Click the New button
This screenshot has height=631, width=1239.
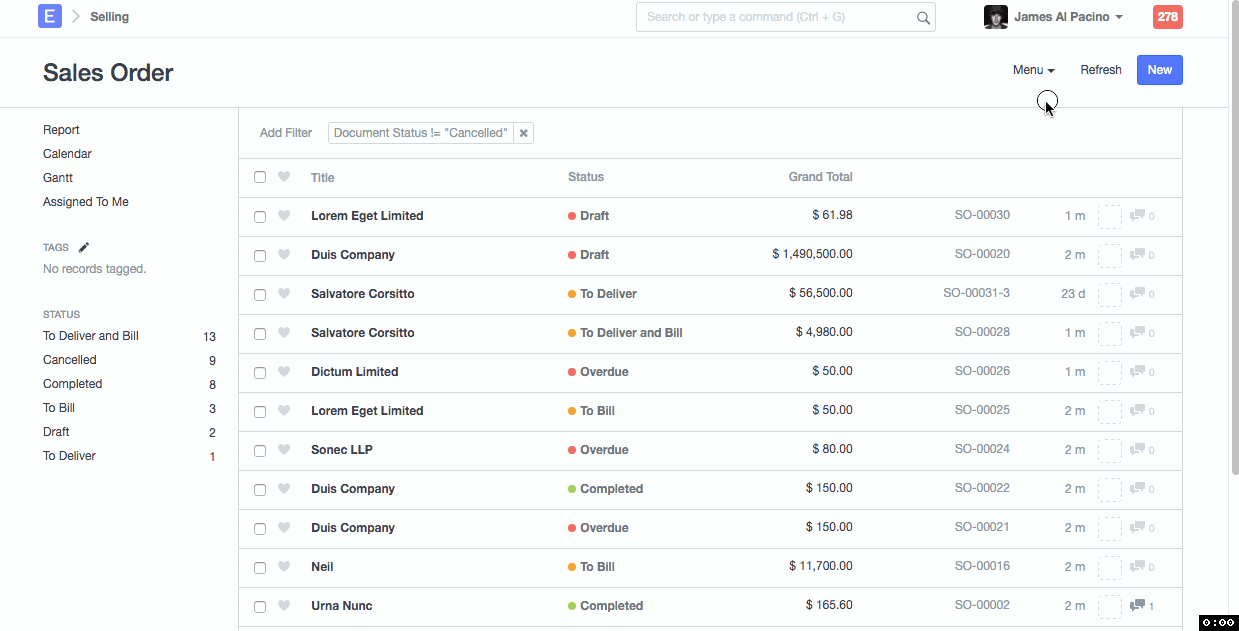click(x=1159, y=70)
